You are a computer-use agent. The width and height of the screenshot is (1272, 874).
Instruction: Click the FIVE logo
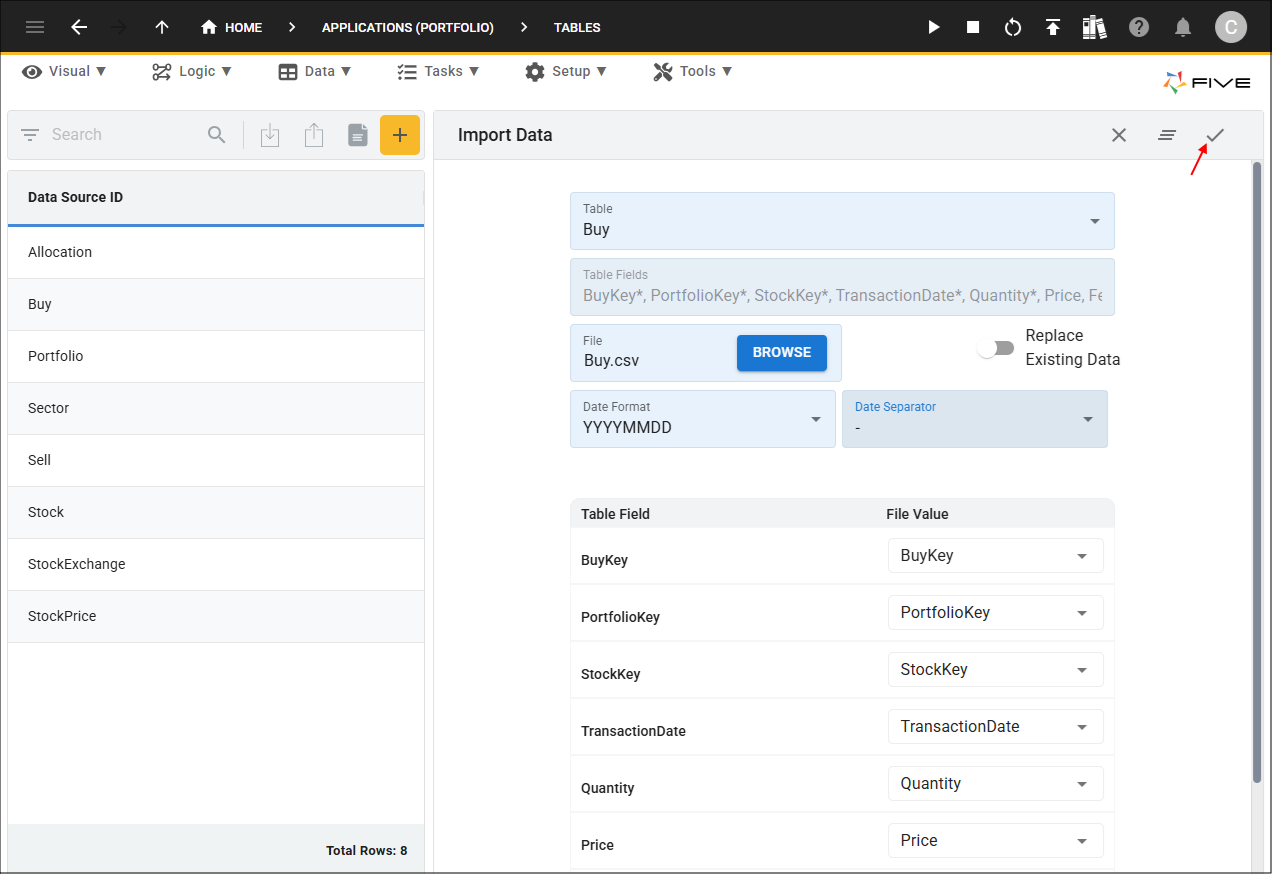point(1207,83)
